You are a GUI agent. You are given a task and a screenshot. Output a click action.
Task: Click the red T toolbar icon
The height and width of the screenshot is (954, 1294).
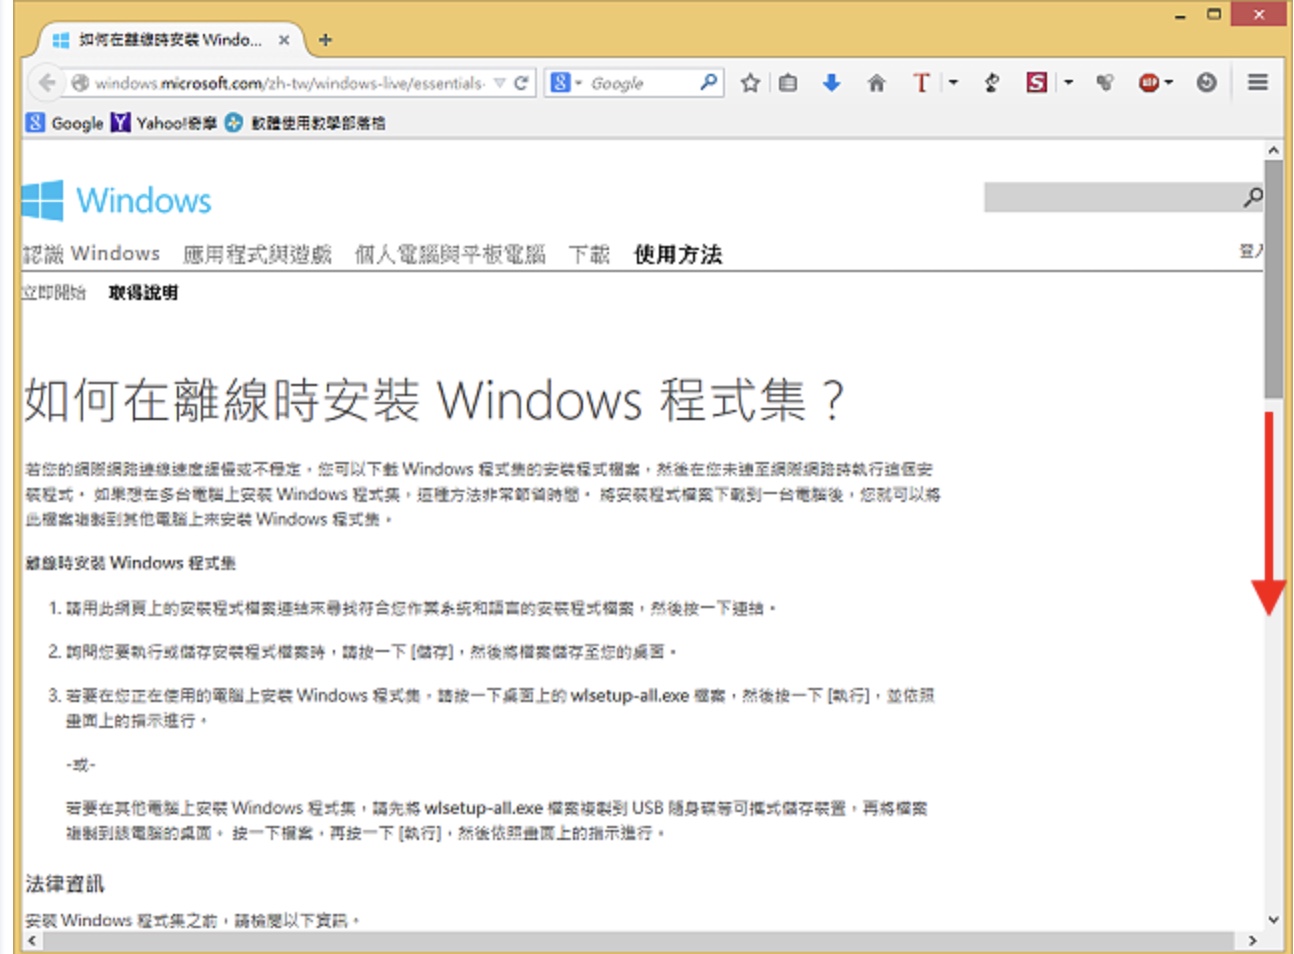[x=921, y=83]
